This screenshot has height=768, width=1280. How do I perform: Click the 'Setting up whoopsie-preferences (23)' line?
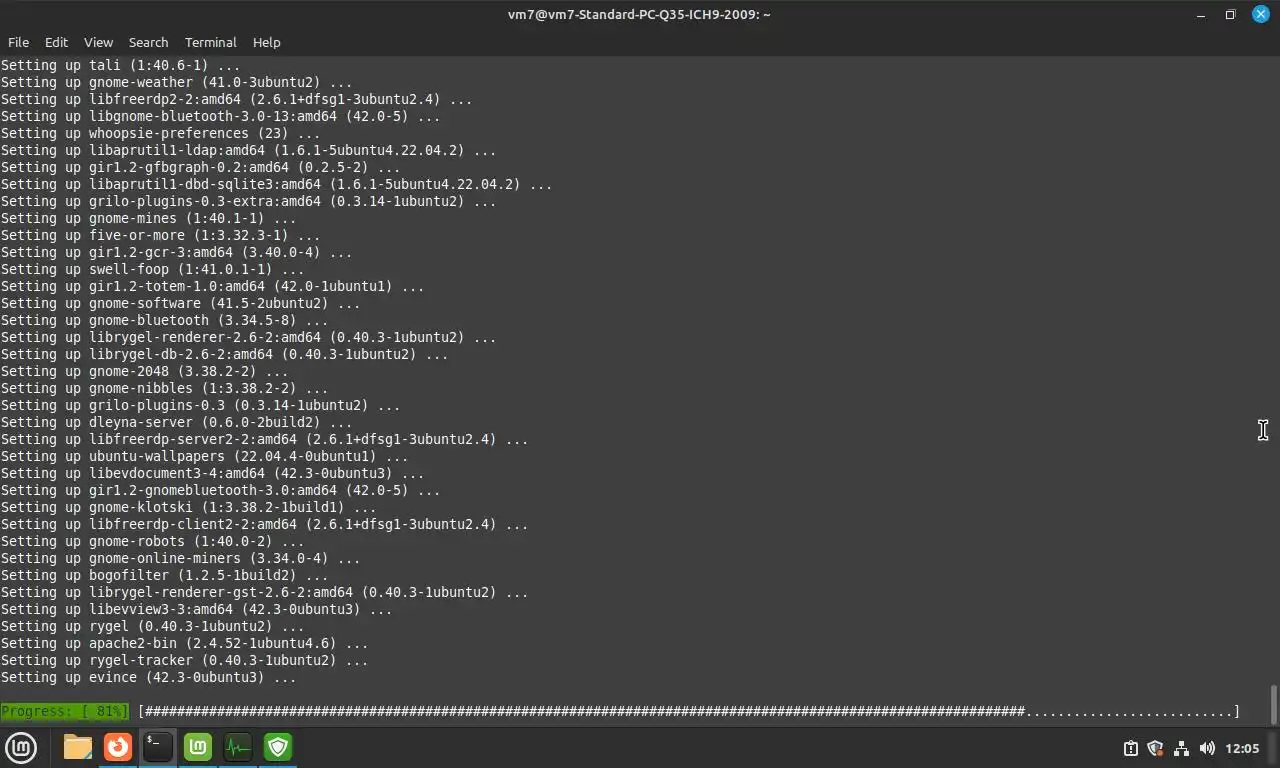pos(160,133)
